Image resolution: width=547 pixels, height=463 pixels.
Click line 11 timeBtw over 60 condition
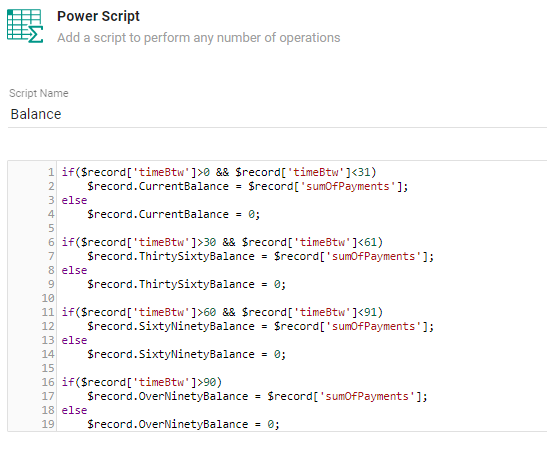pos(222,312)
